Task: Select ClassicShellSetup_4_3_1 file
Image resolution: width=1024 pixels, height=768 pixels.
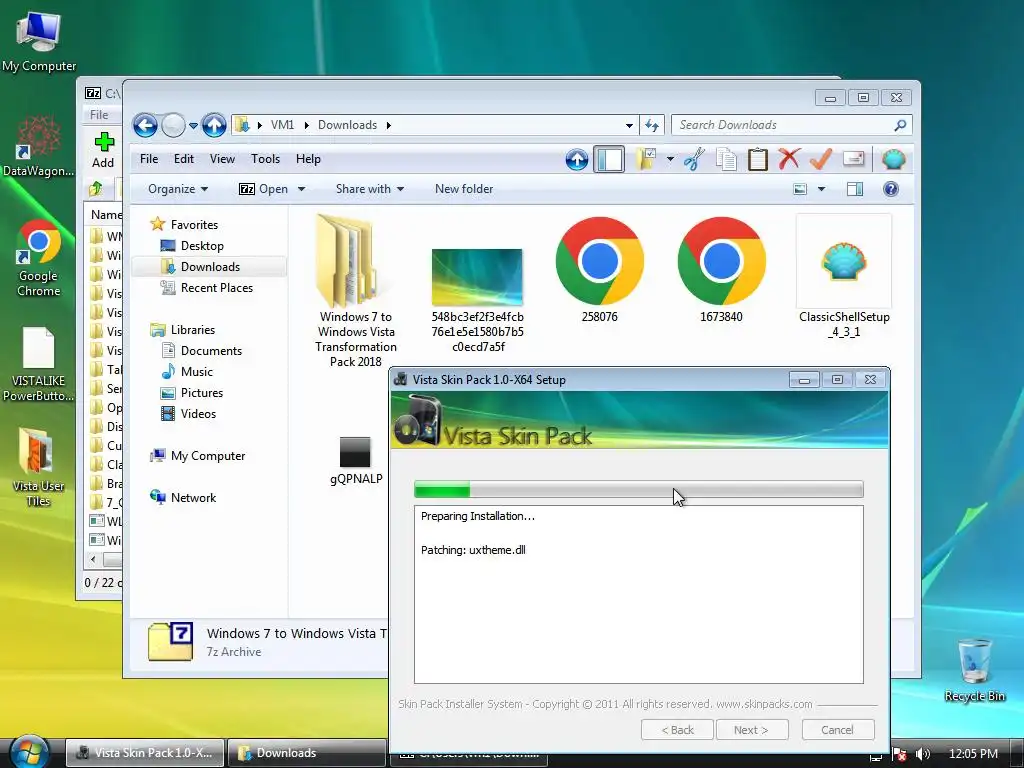Action: click(x=844, y=276)
